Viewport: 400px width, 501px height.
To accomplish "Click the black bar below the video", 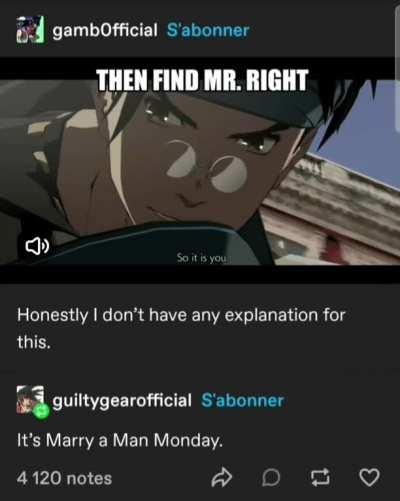I will click(x=200, y=274).
